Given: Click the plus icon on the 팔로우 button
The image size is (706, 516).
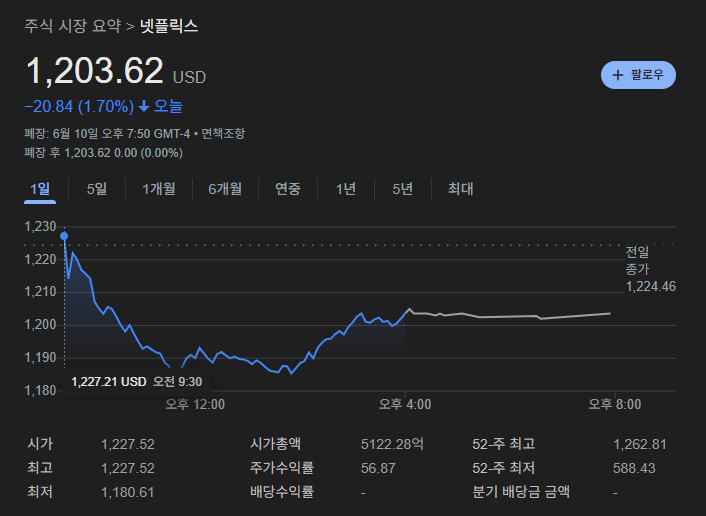Looking at the screenshot, I should tap(618, 75).
